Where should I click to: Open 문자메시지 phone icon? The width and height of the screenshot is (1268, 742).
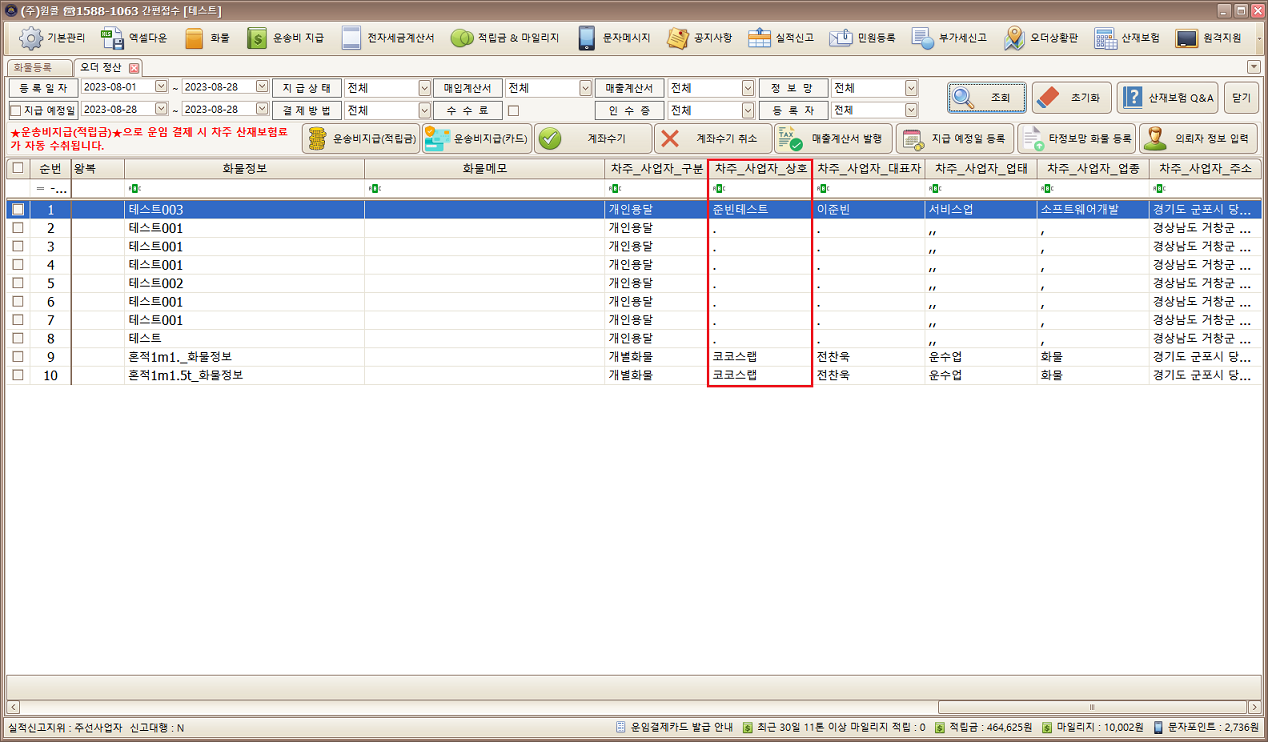click(587, 38)
